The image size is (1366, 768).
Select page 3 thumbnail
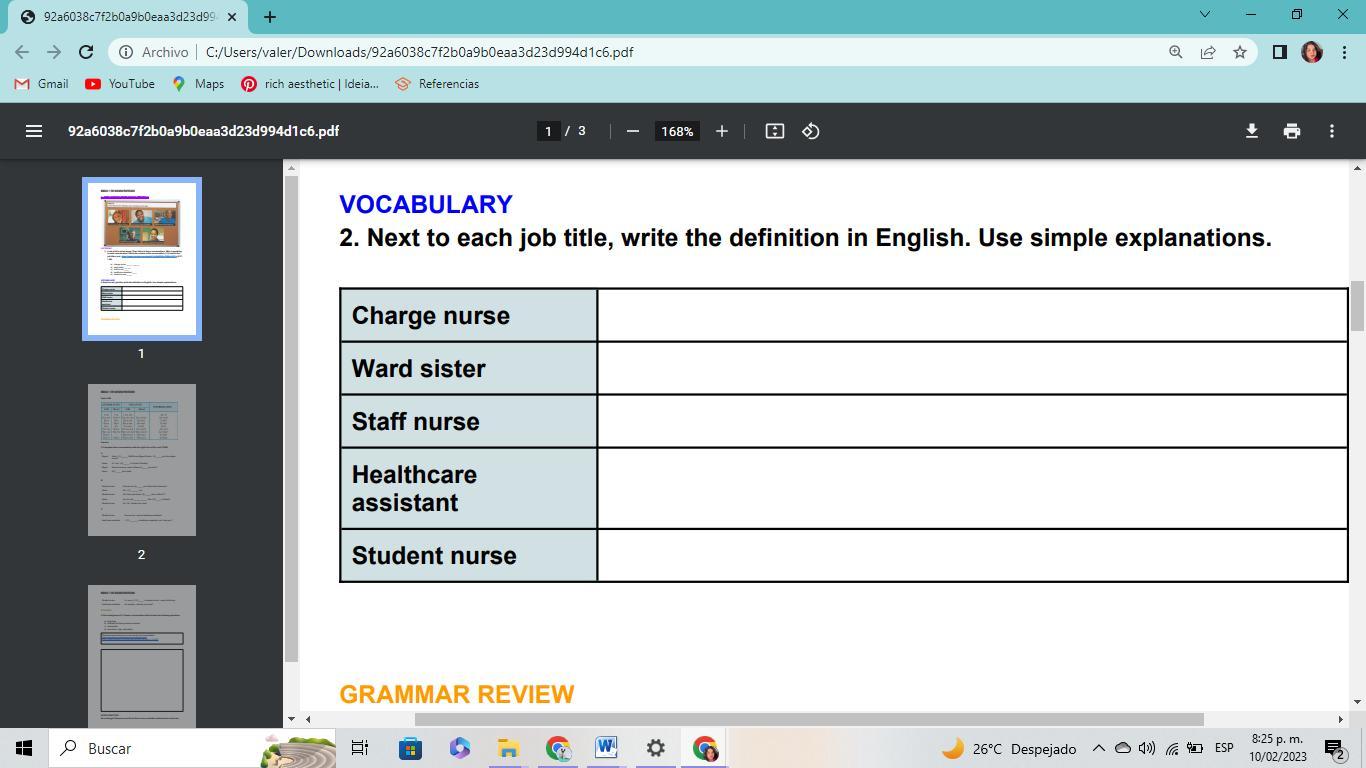(x=142, y=655)
